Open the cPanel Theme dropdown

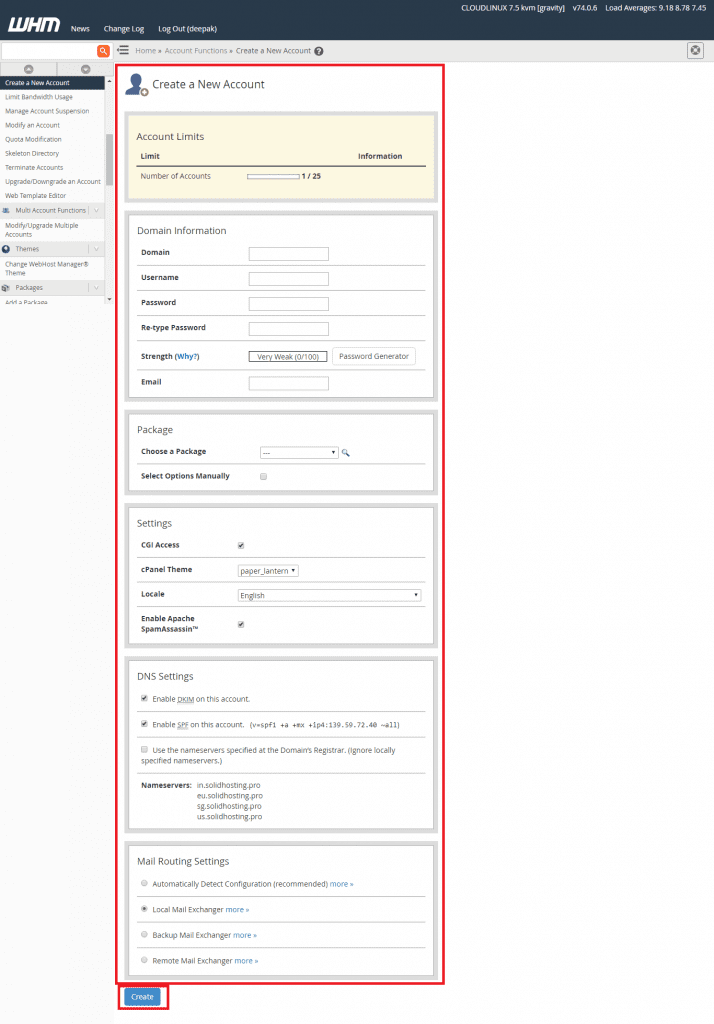tap(268, 571)
